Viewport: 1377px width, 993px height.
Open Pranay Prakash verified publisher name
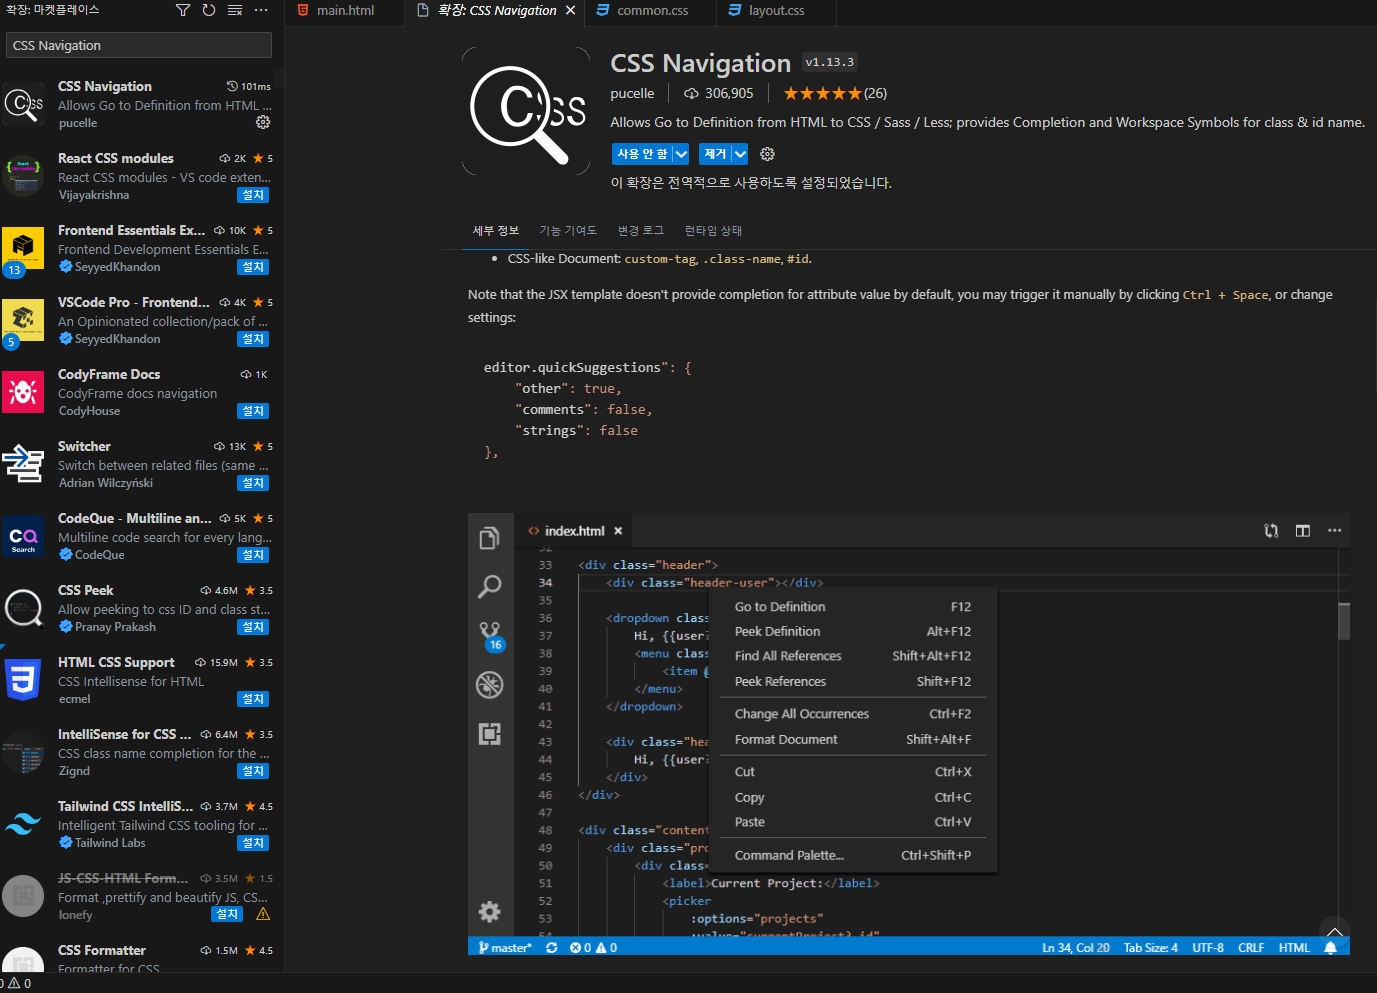pyautogui.click(x=115, y=627)
